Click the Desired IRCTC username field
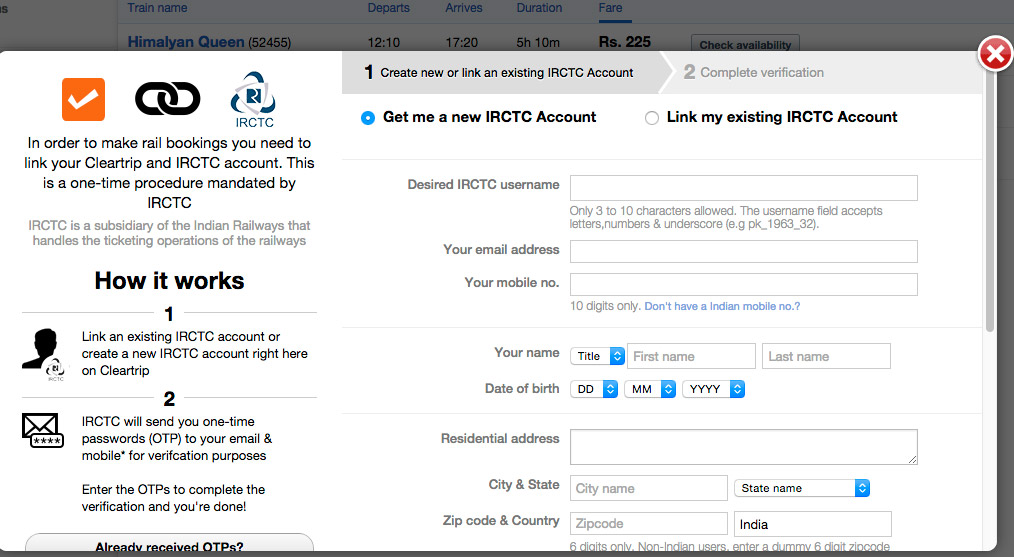The height and width of the screenshot is (557, 1014). pyautogui.click(x=743, y=188)
